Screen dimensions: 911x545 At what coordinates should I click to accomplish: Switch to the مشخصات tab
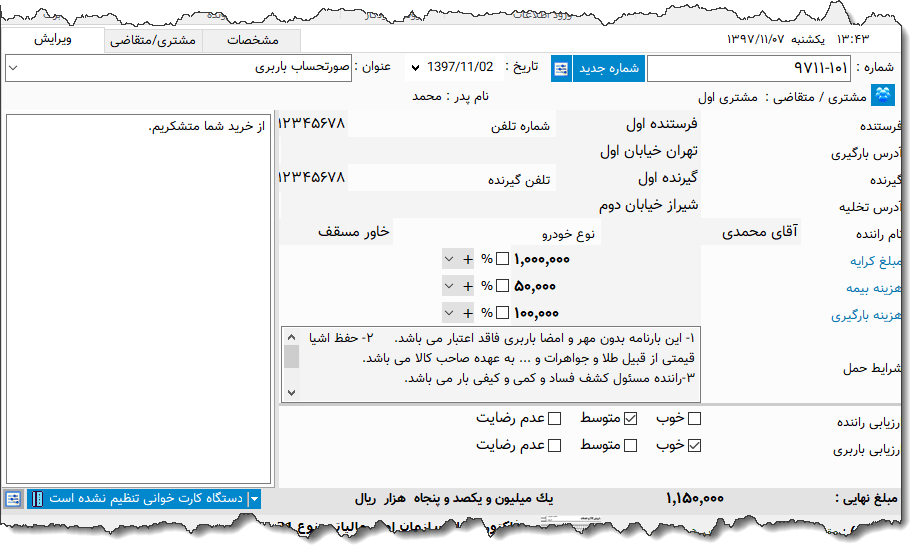[x=252, y=40]
